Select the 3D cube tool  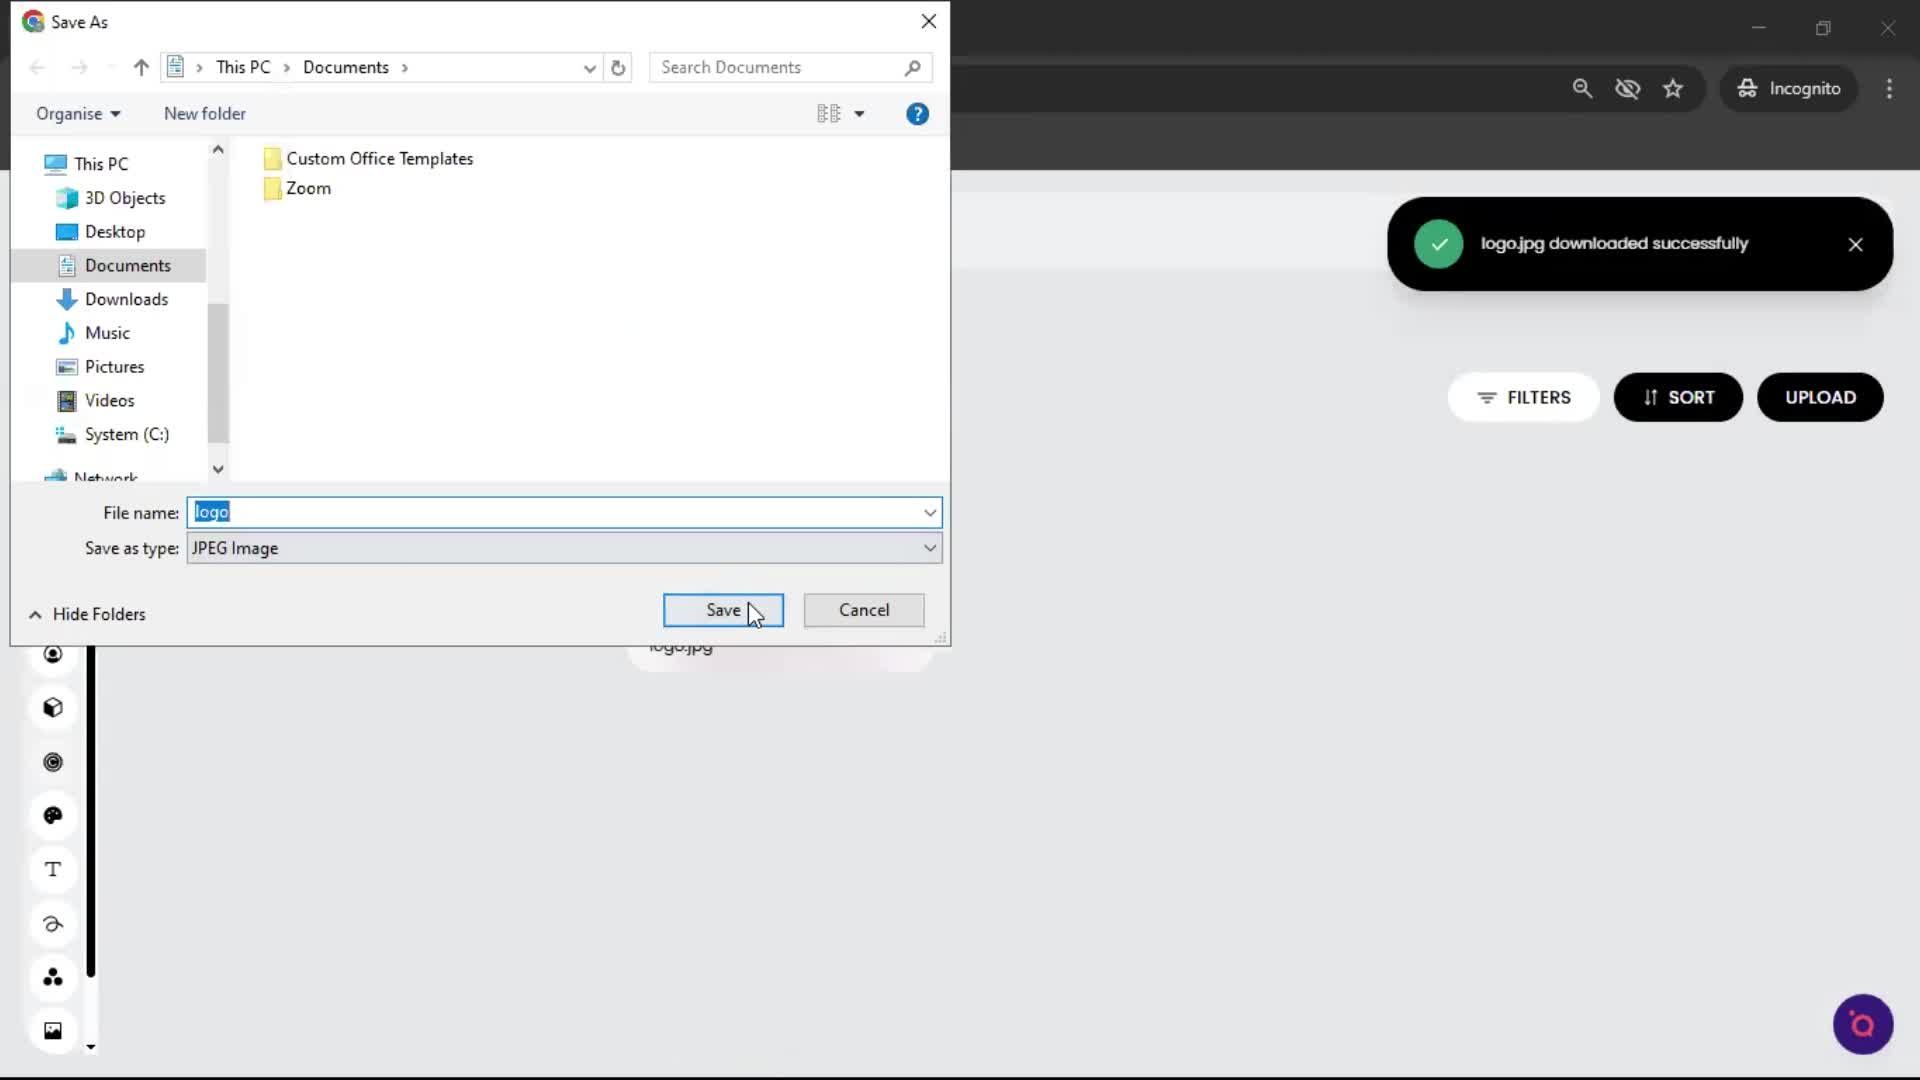coord(53,707)
